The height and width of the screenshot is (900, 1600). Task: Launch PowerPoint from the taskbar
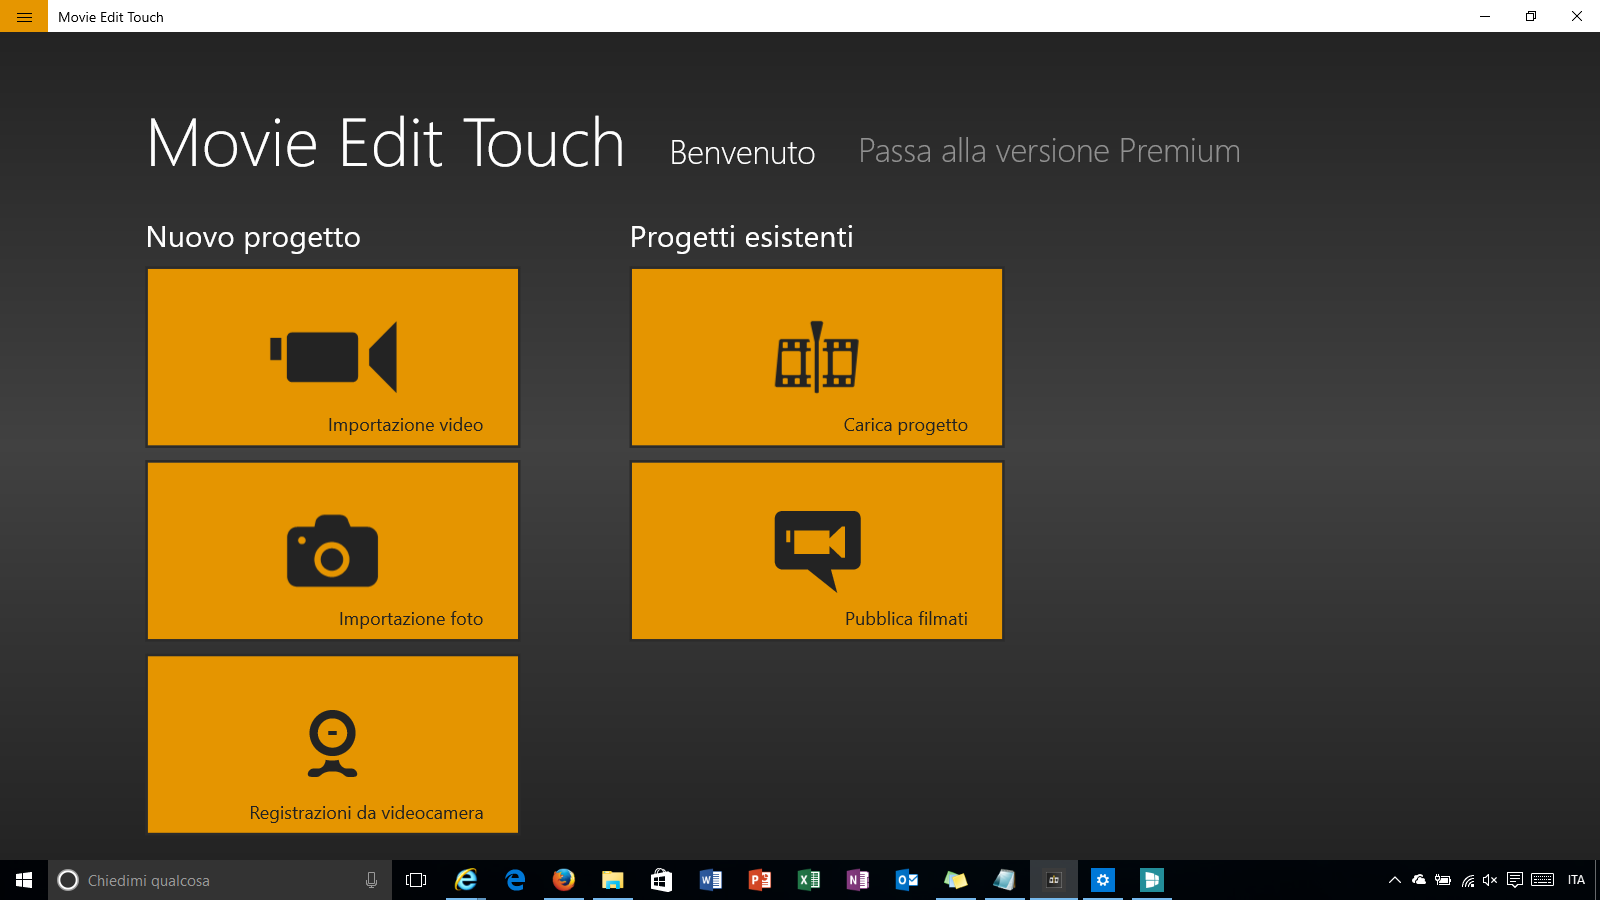coord(760,880)
